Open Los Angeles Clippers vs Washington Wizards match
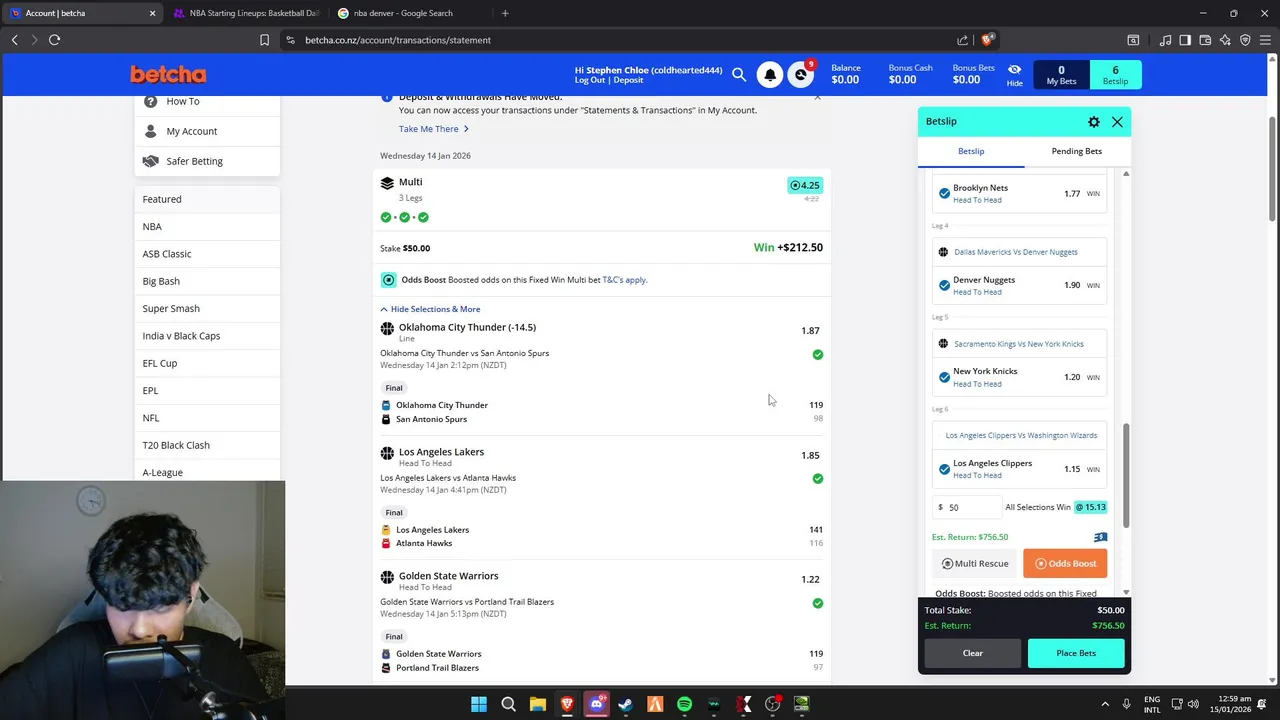The height and width of the screenshot is (720, 1280). point(1021,436)
